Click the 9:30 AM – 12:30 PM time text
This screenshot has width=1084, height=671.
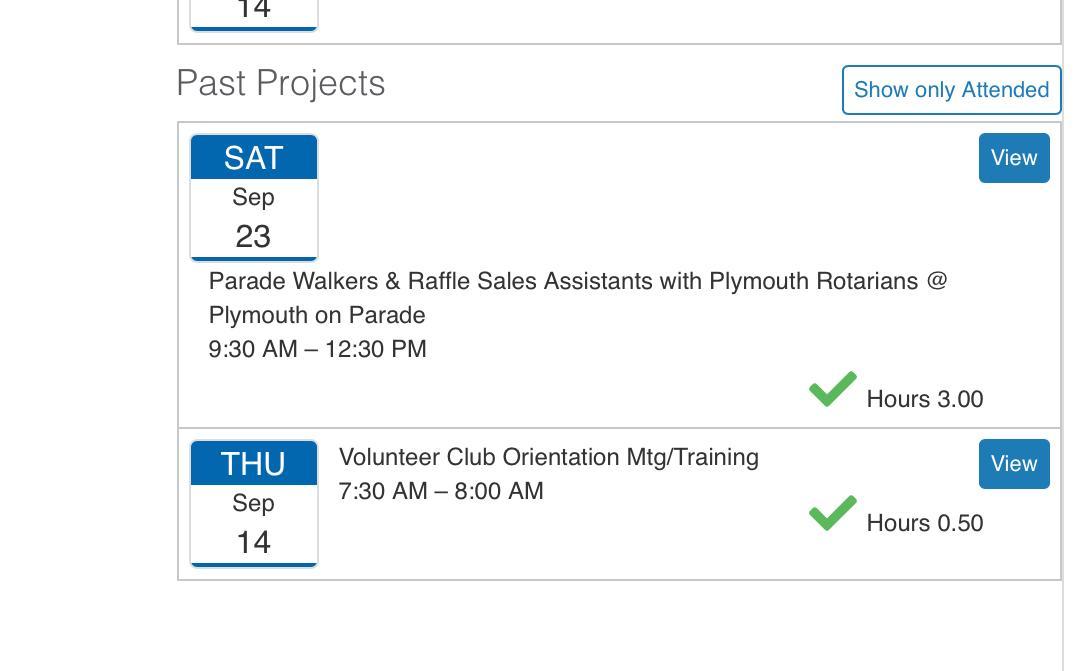[x=317, y=349]
